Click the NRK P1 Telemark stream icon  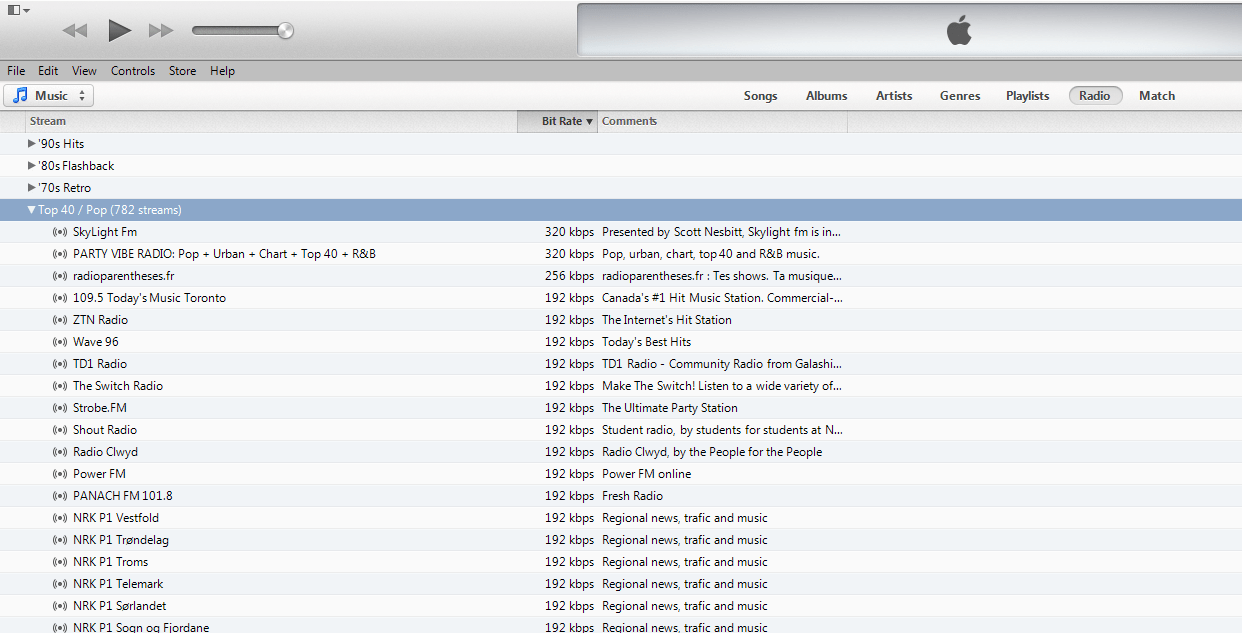point(60,584)
